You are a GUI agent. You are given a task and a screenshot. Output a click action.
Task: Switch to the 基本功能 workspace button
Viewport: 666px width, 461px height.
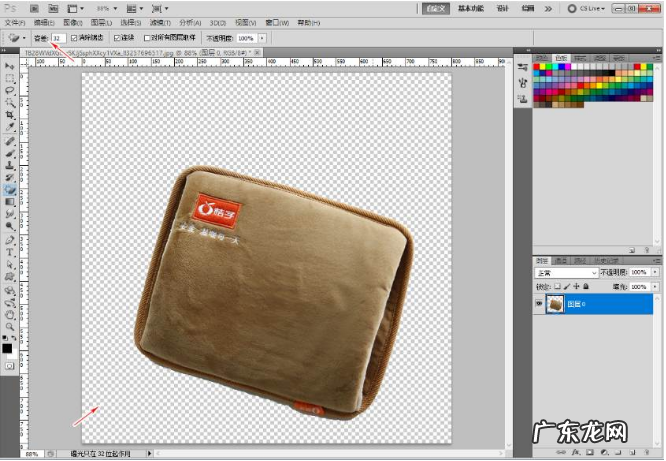(471, 8)
